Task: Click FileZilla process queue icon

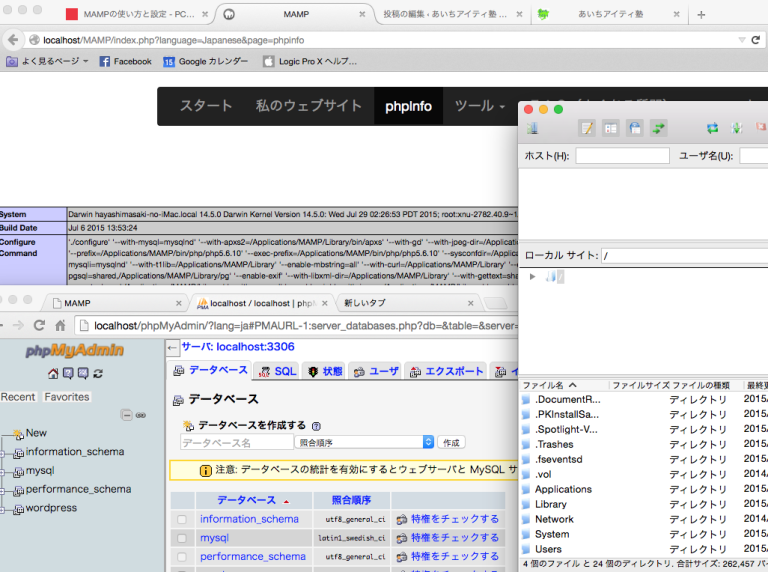Action: tap(737, 128)
